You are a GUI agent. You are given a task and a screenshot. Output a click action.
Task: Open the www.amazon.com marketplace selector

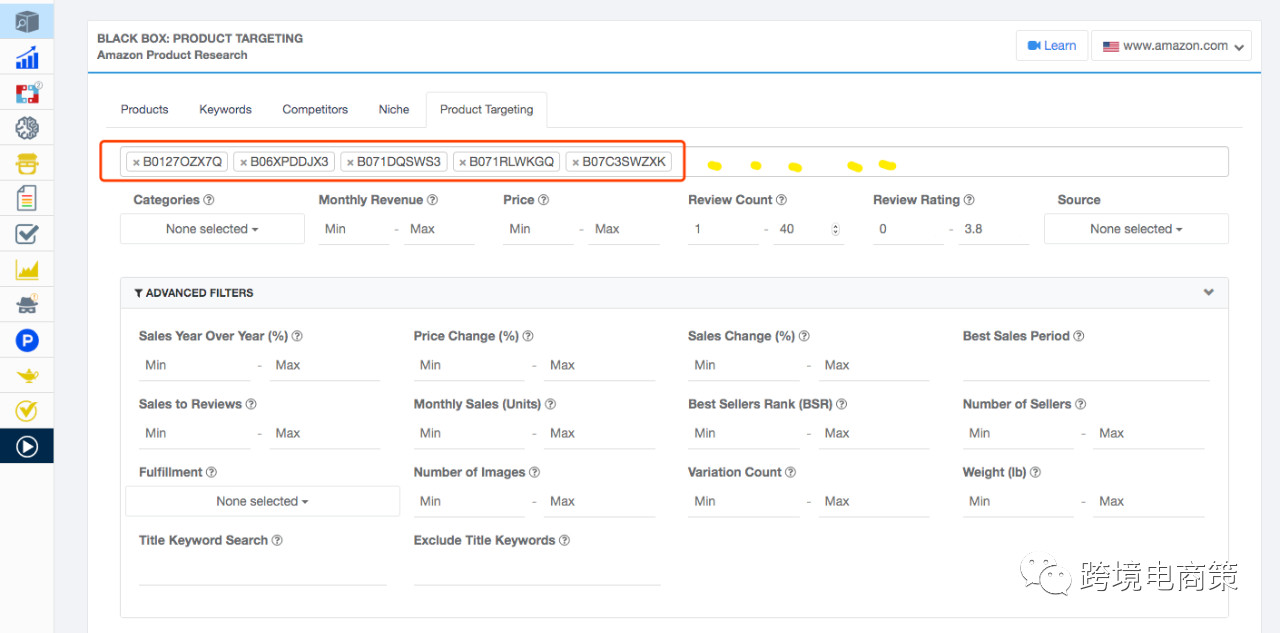[x=1171, y=46]
